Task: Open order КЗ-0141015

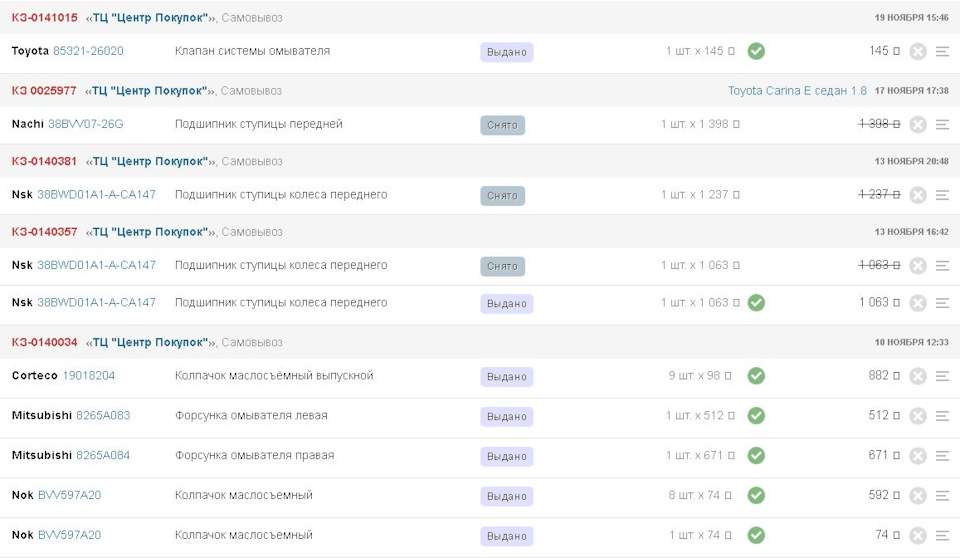Action: pos(45,18)
